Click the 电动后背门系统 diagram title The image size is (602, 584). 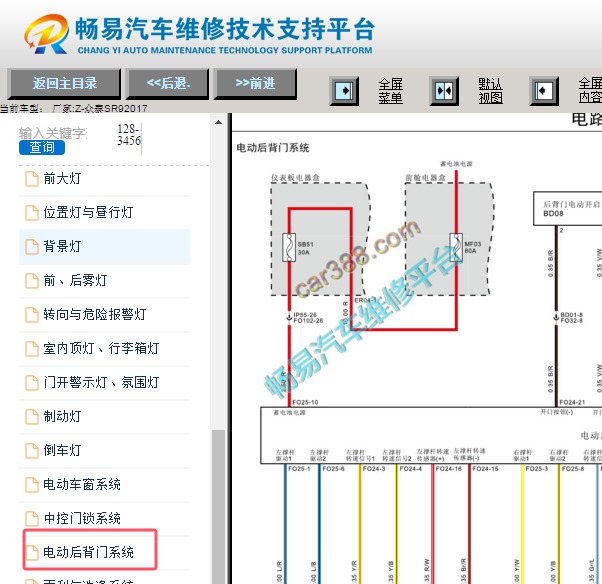[273, 148]
